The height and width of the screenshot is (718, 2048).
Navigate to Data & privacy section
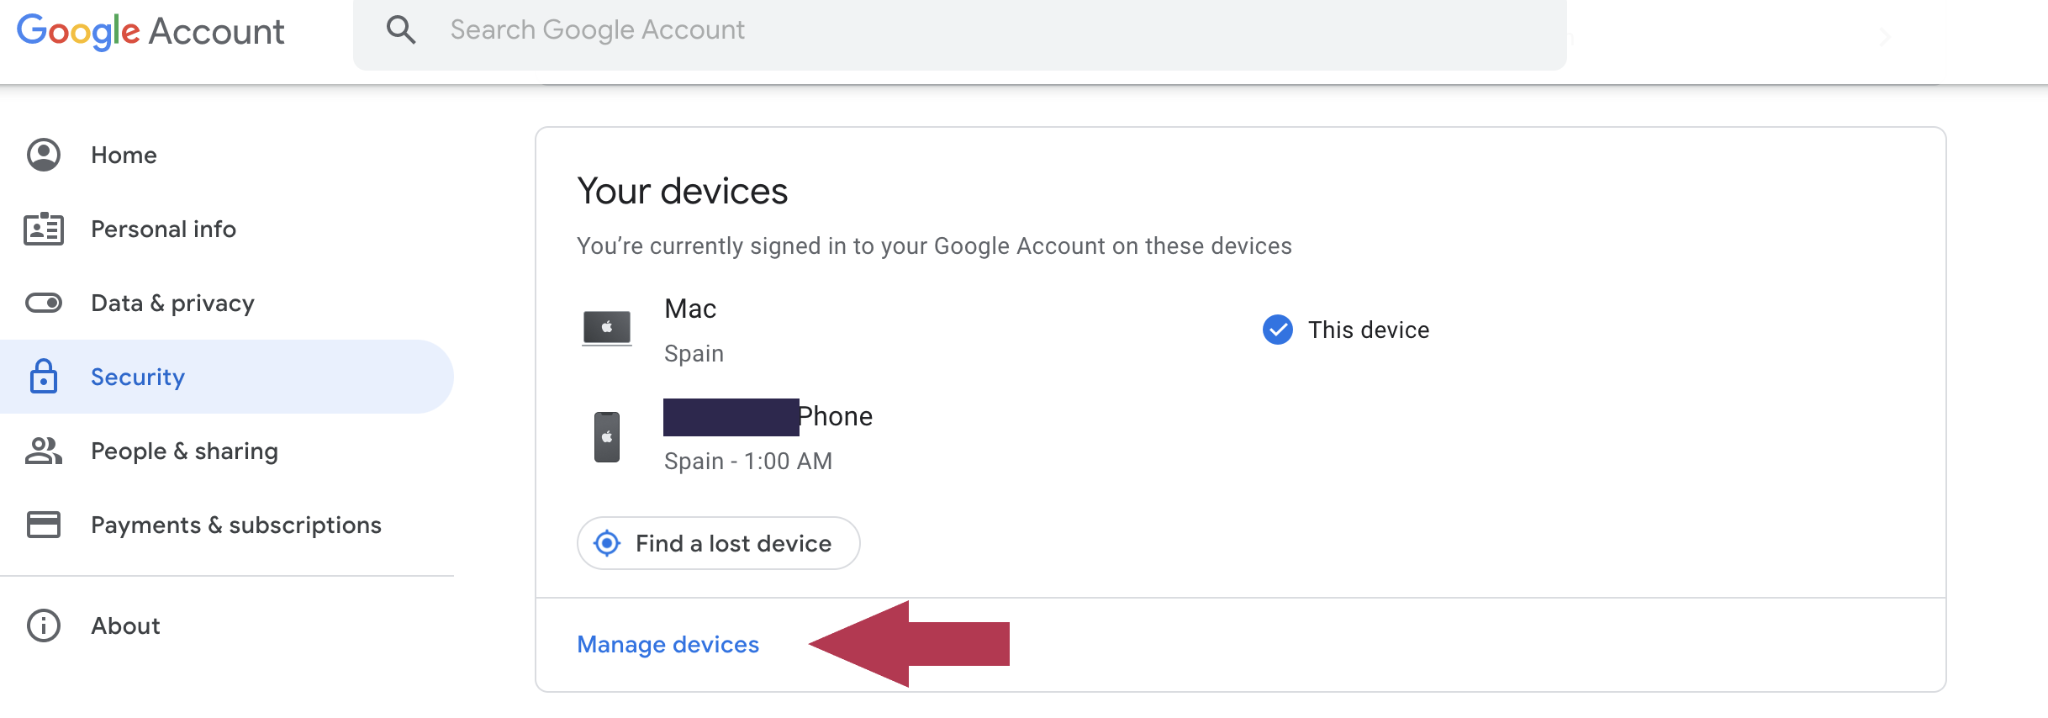click(x=172, y=302)
